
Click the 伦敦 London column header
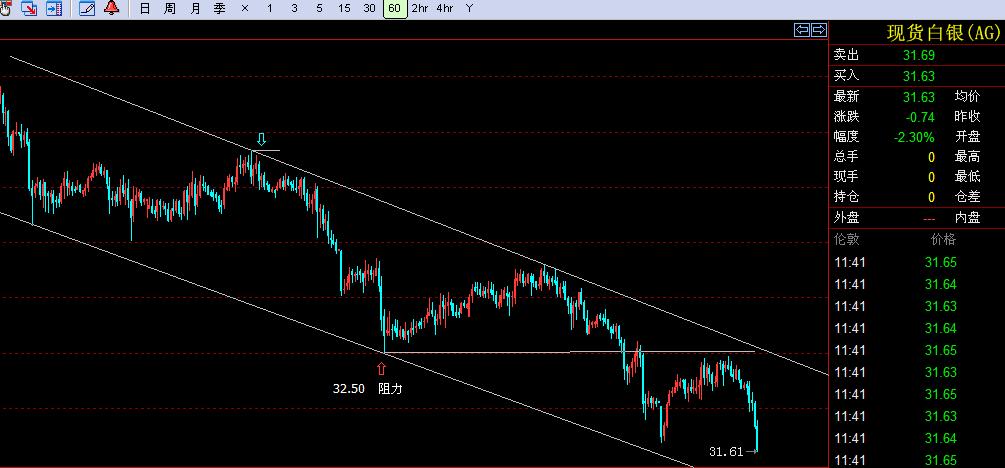846,240
